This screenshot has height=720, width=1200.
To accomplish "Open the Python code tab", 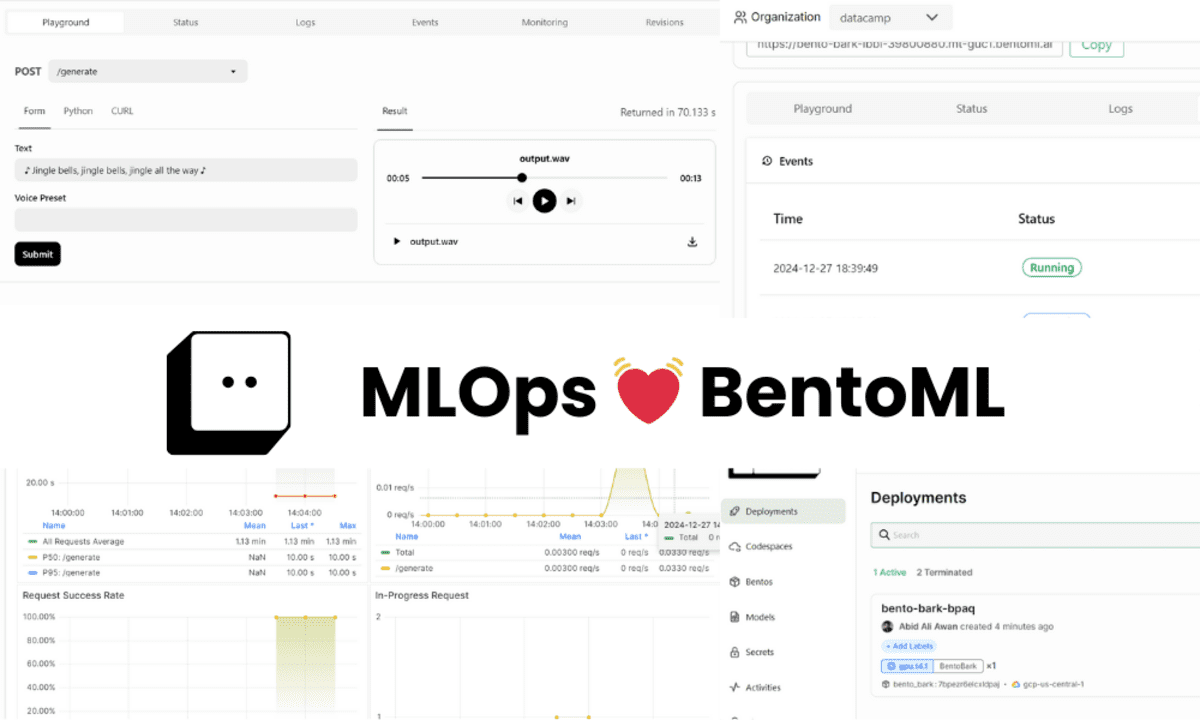I will [x=78, y=111].
